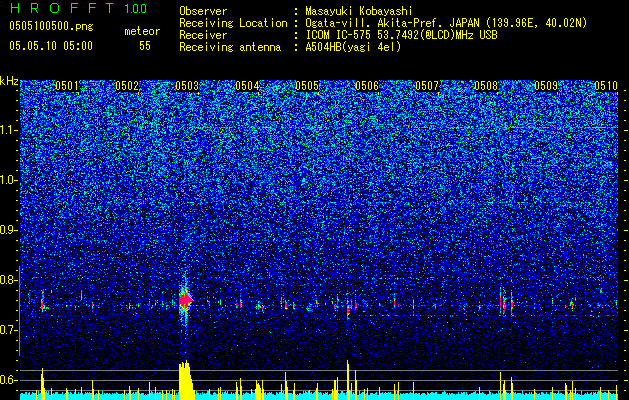Viewport: 629px width, 400px height.
Task: Click the 1.0 kHz axis label
Action: [9, 181]
